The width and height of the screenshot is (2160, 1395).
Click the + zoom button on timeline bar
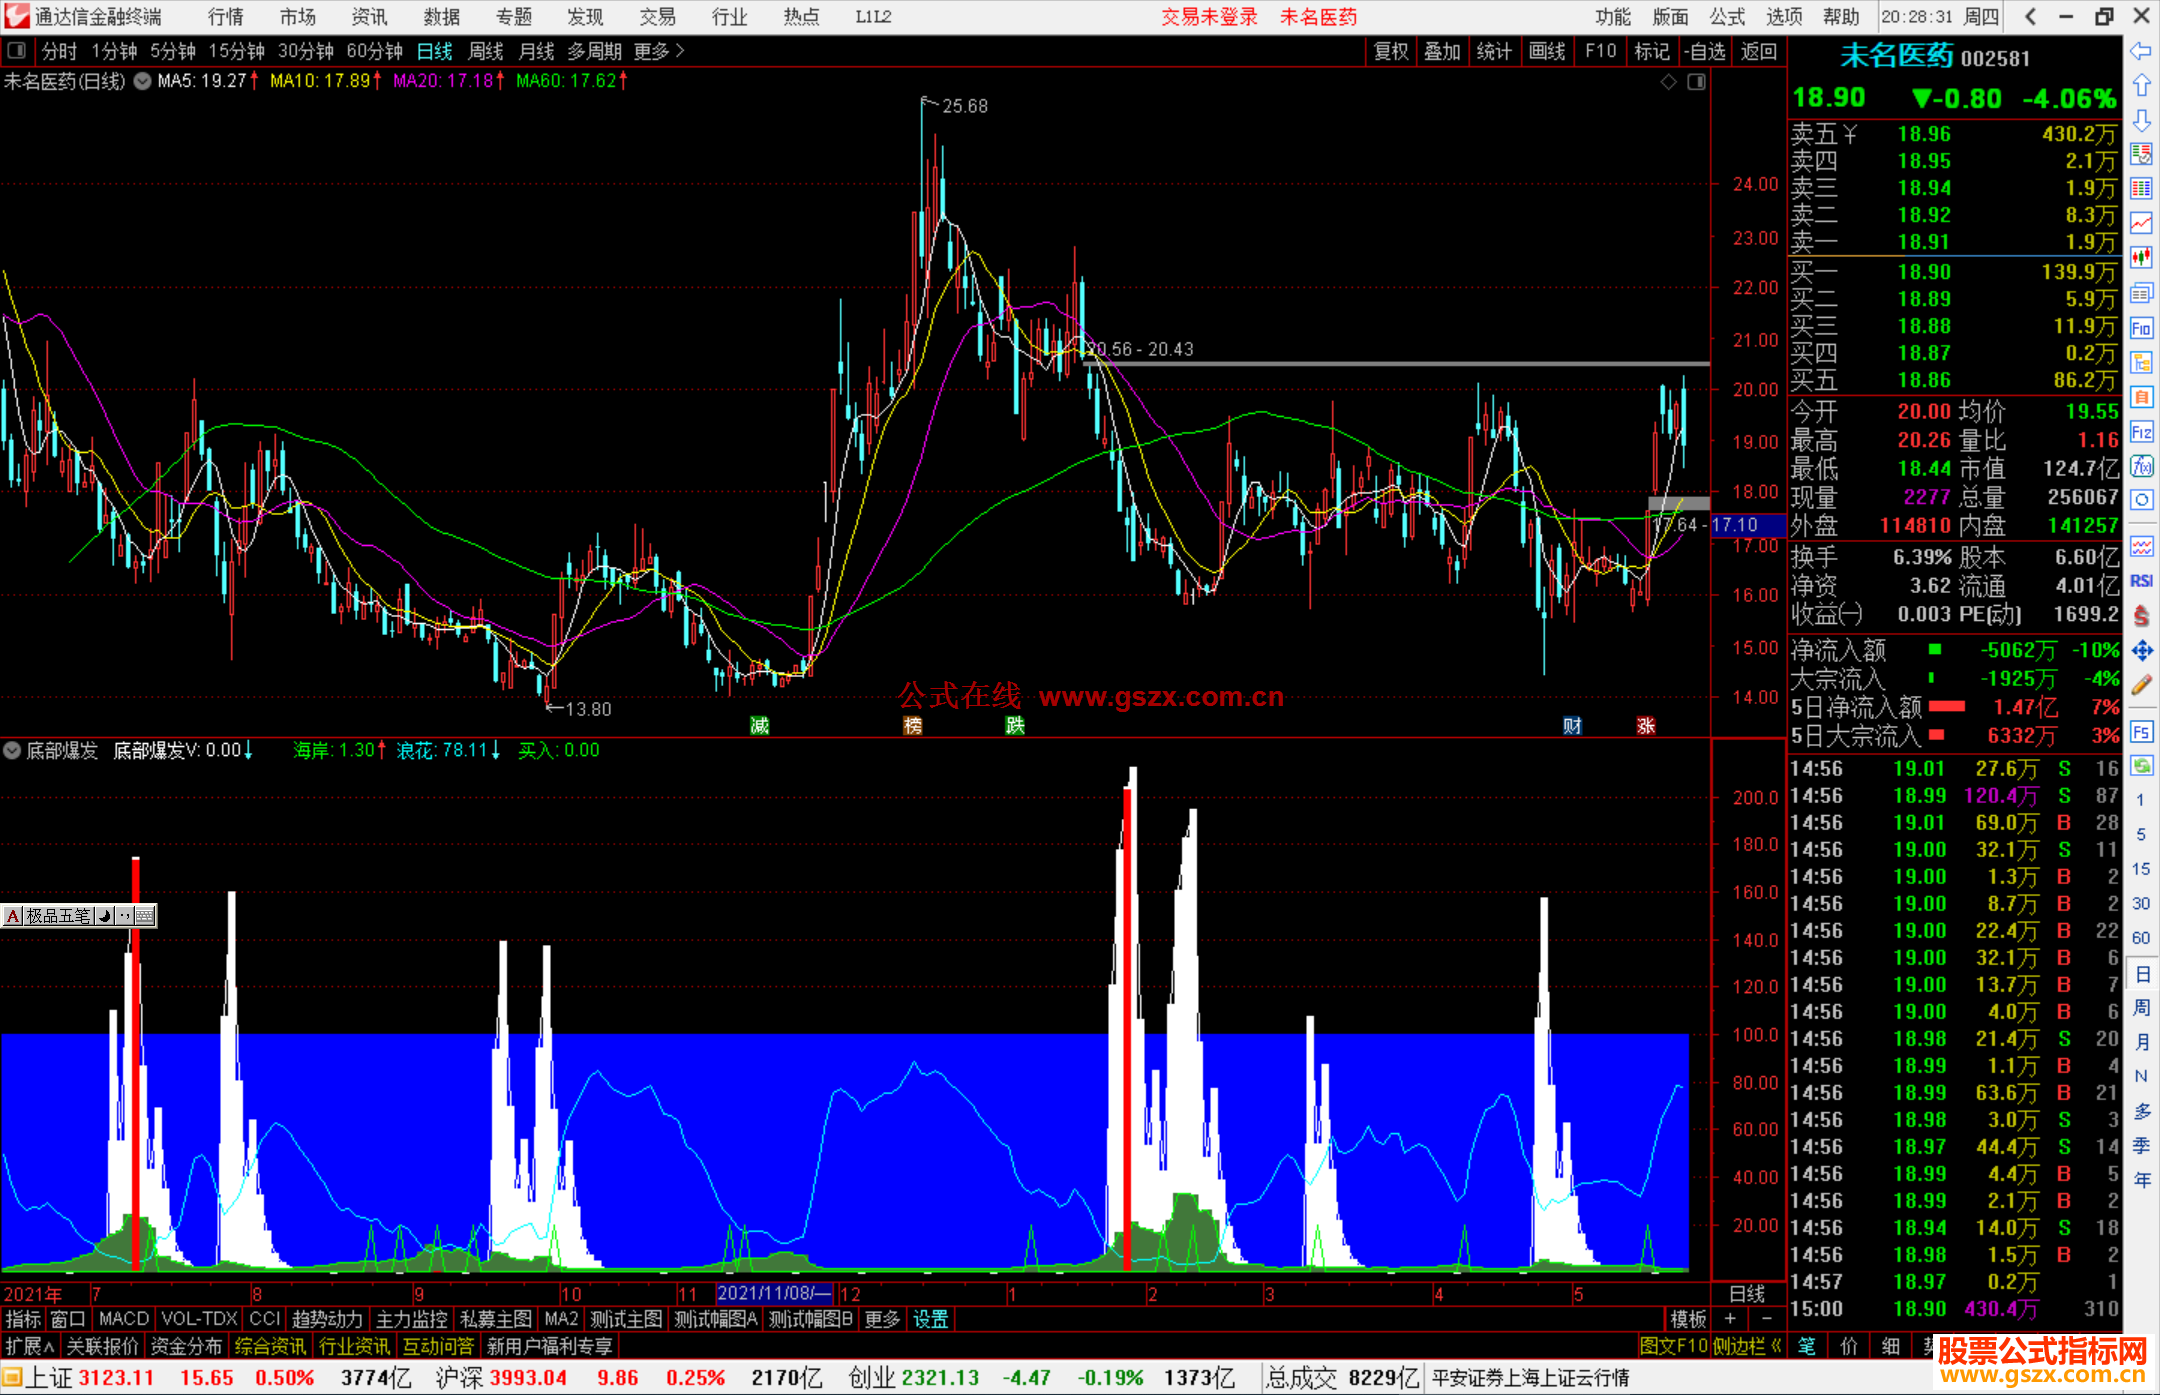tap(1731, 1319)
